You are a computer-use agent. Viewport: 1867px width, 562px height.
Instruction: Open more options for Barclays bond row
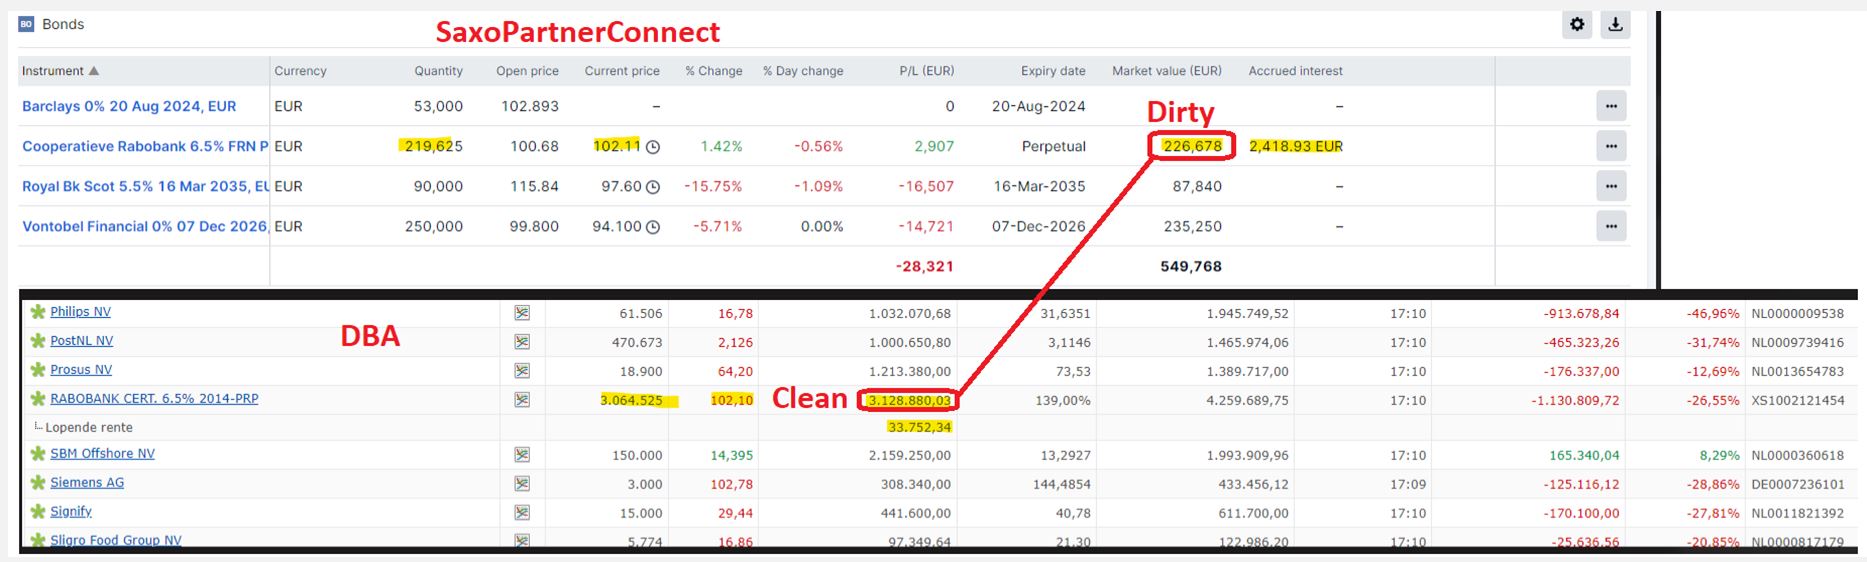pos(1610,106)
